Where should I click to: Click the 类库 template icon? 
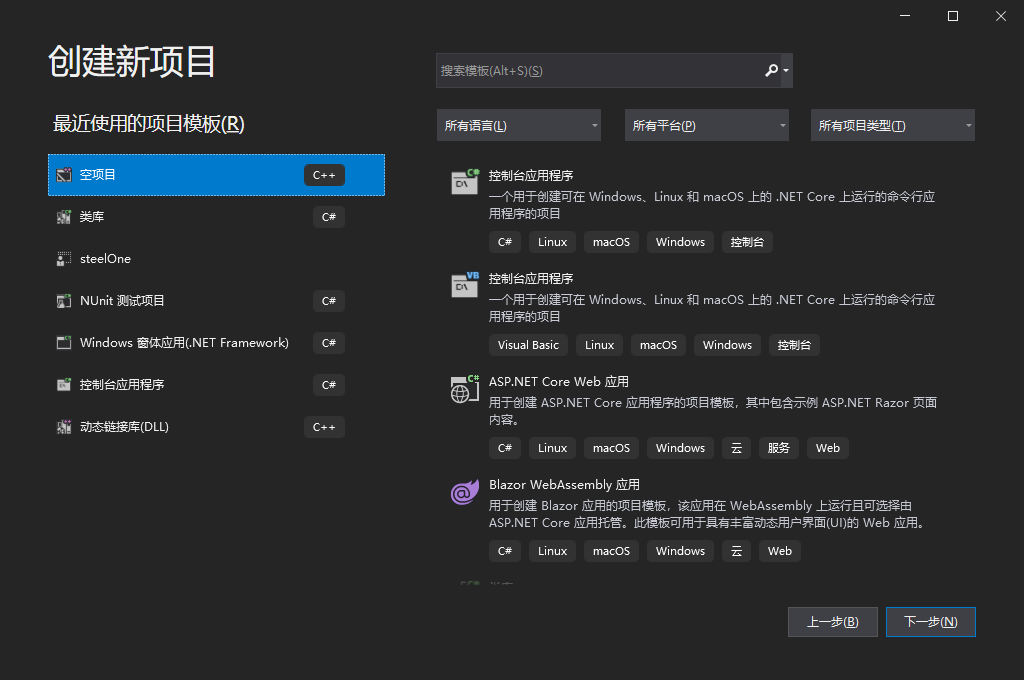pyautogui.click(x=64, y=217)
